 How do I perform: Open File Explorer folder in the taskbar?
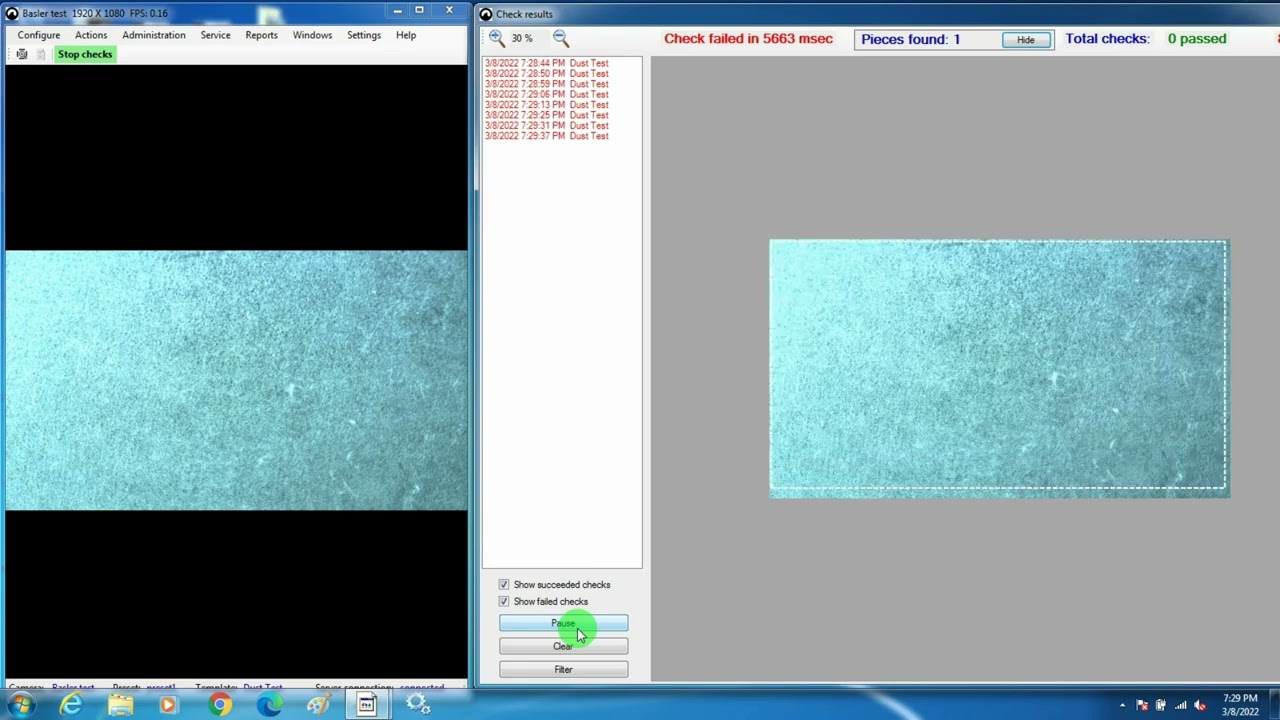point(120,705)
